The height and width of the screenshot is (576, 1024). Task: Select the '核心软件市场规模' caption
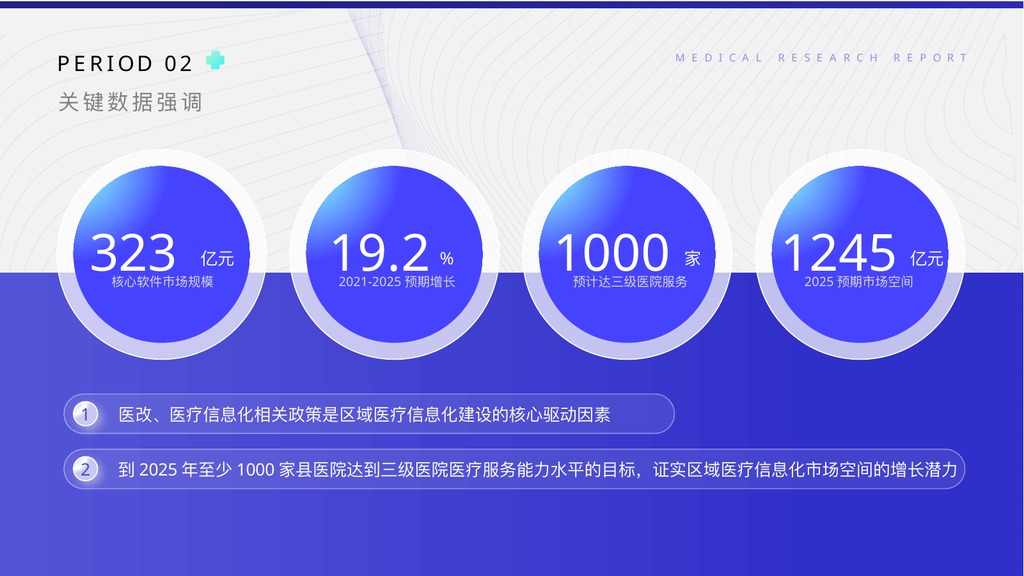(162, 281)
